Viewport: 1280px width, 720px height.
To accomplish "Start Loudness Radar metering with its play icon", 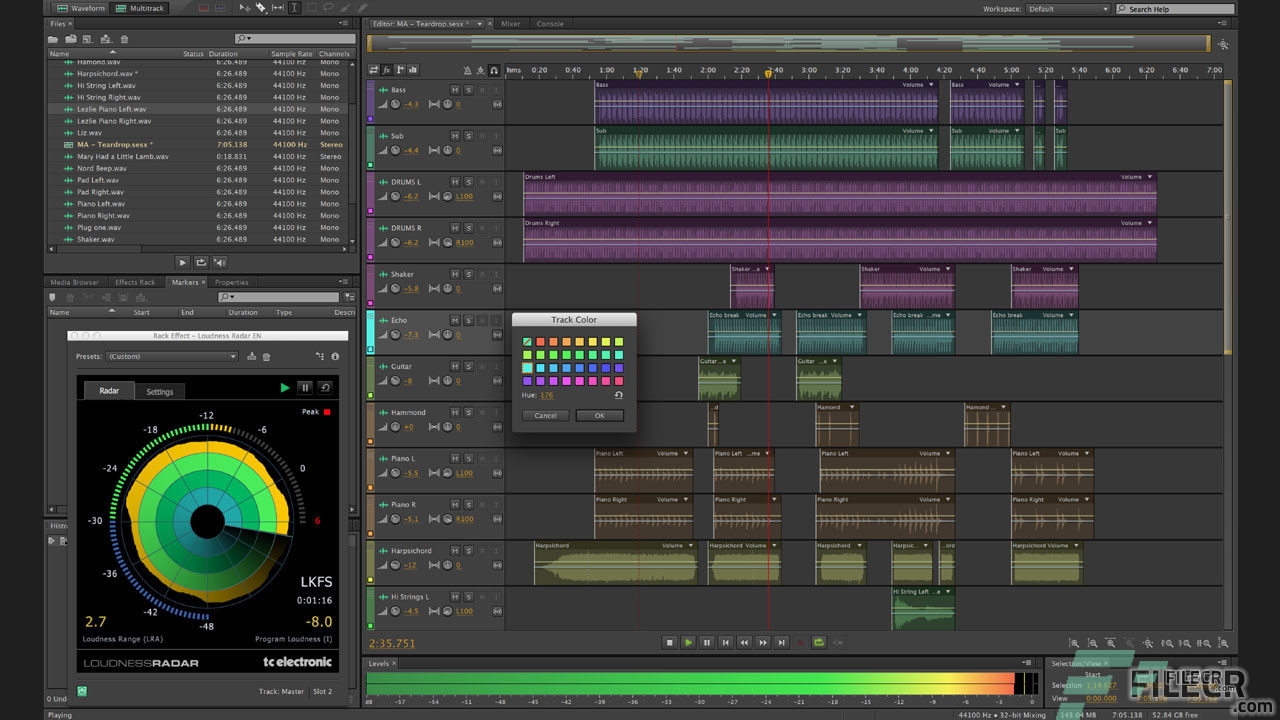I will click(285, 387).
